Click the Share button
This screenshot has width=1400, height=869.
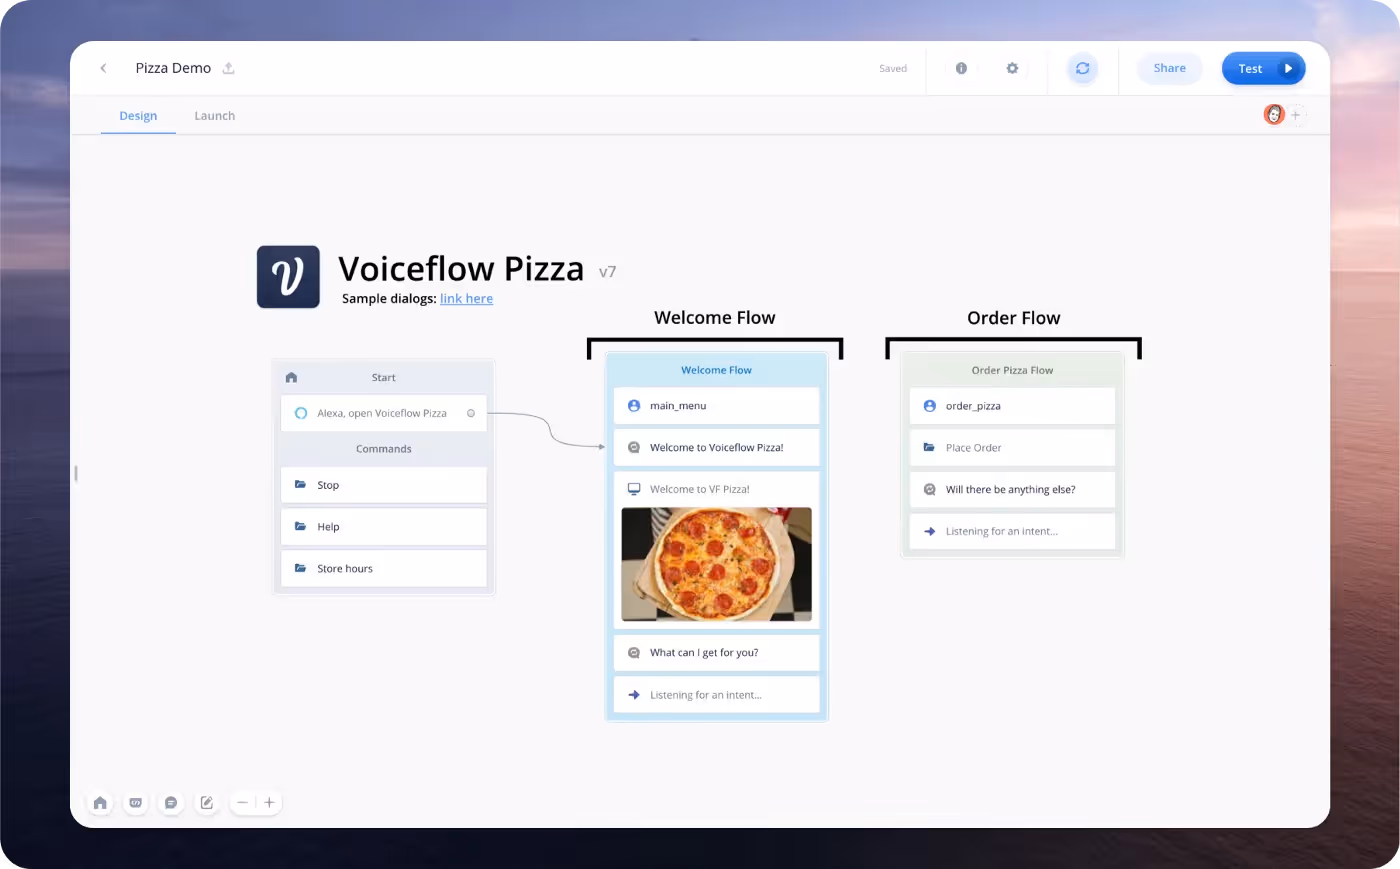click(1169, 69)
